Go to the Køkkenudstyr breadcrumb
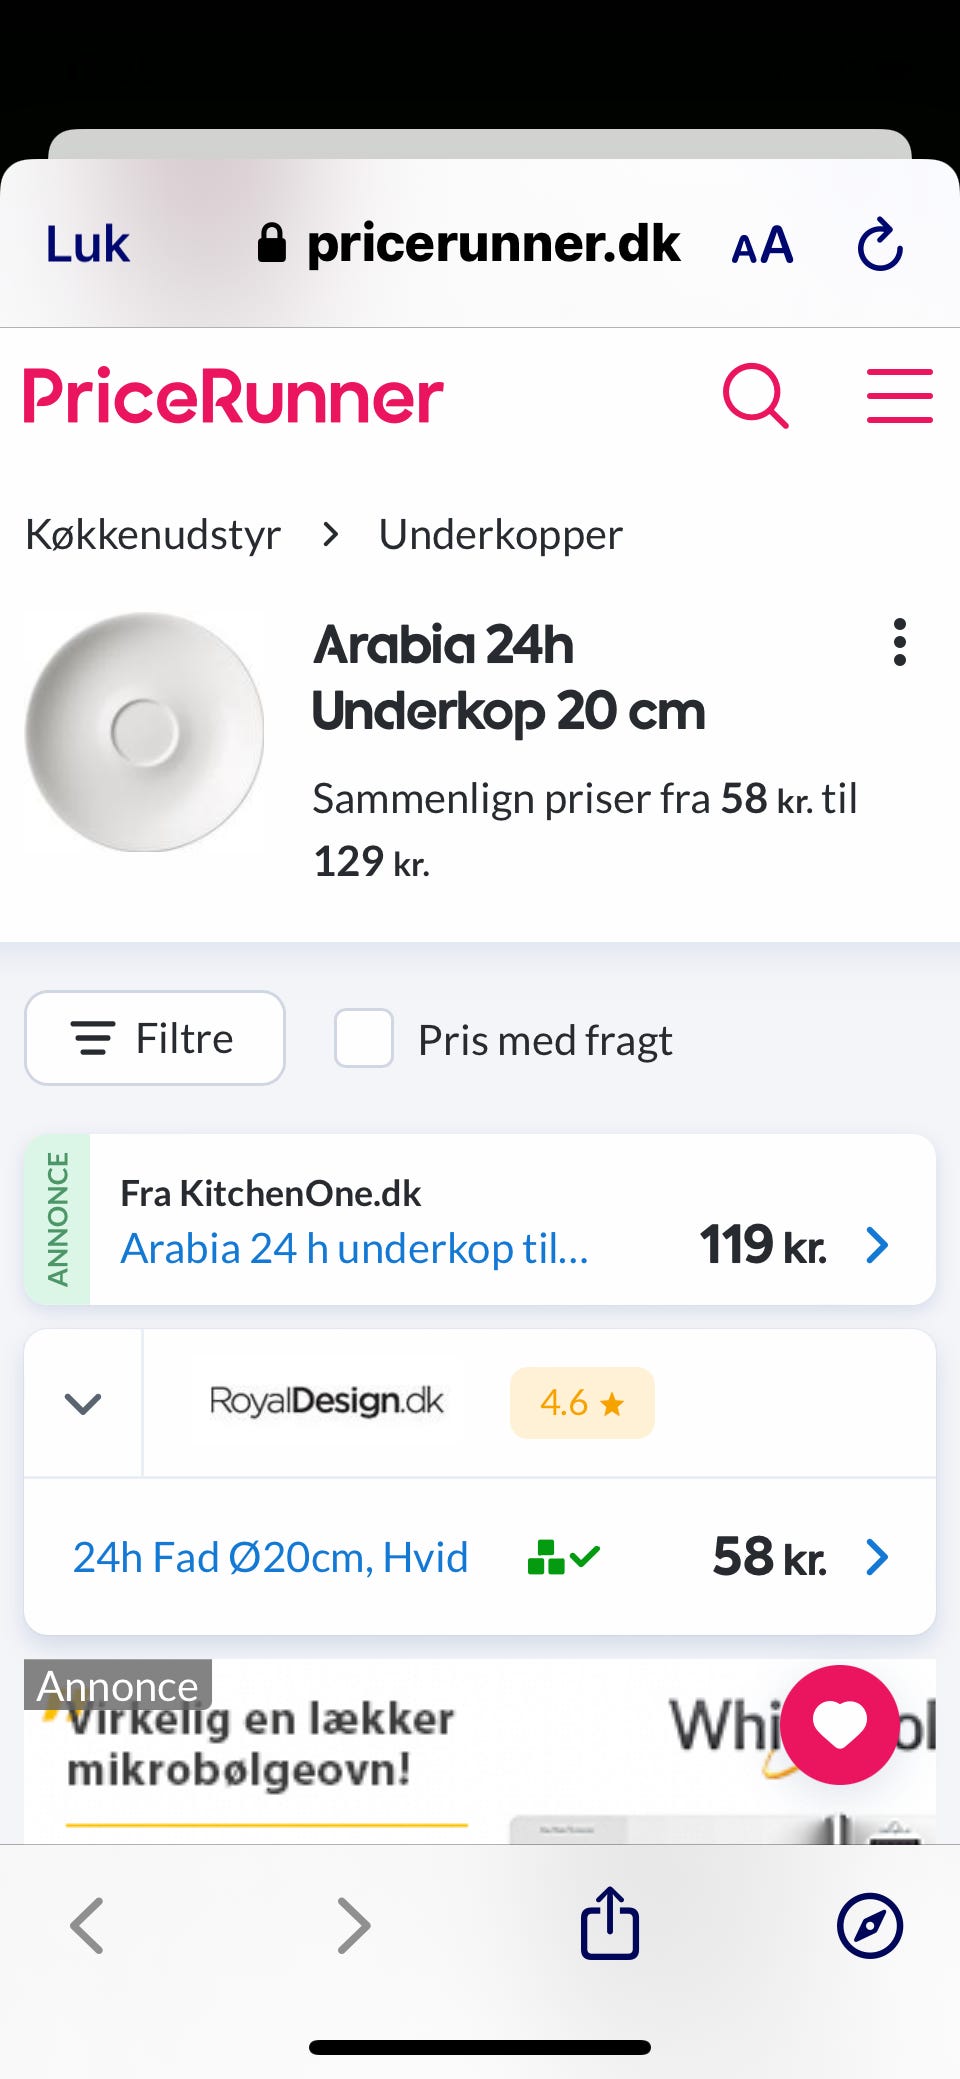Image resolution: width=960 pixels, height=2079 pixels. pos(153,535)
